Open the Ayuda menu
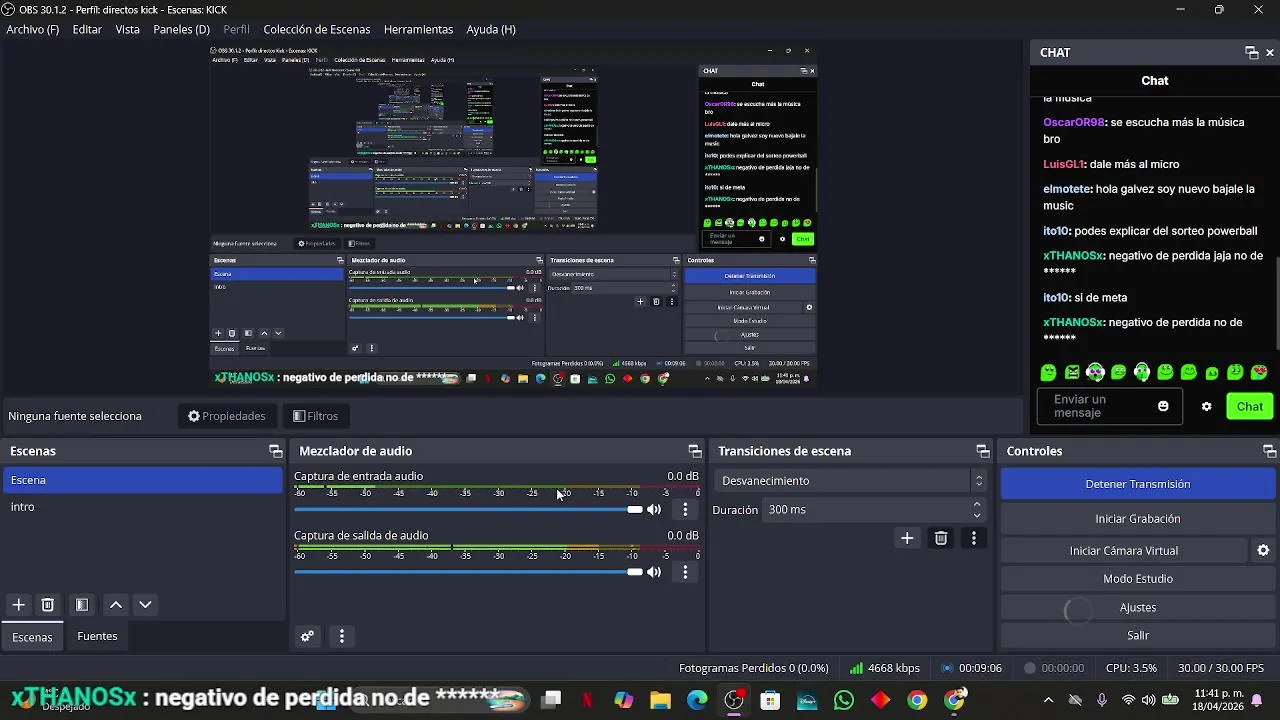 pos(491,29)
